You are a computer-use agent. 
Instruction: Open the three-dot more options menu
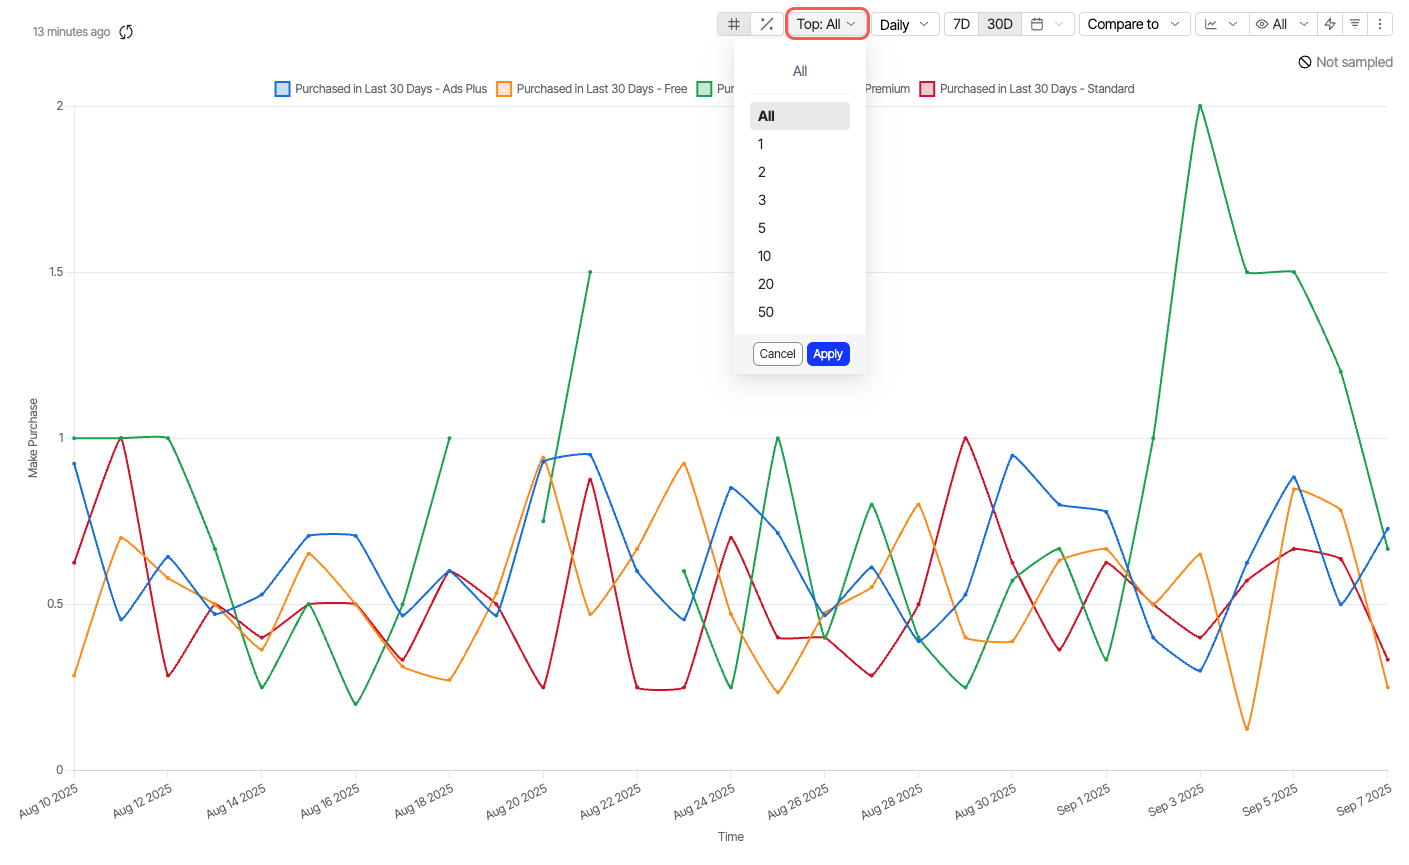1380,24
